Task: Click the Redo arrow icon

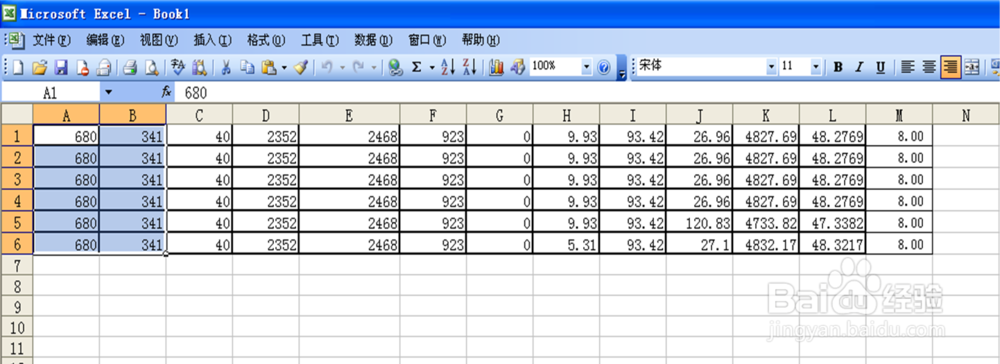Action: coord(359,66)
